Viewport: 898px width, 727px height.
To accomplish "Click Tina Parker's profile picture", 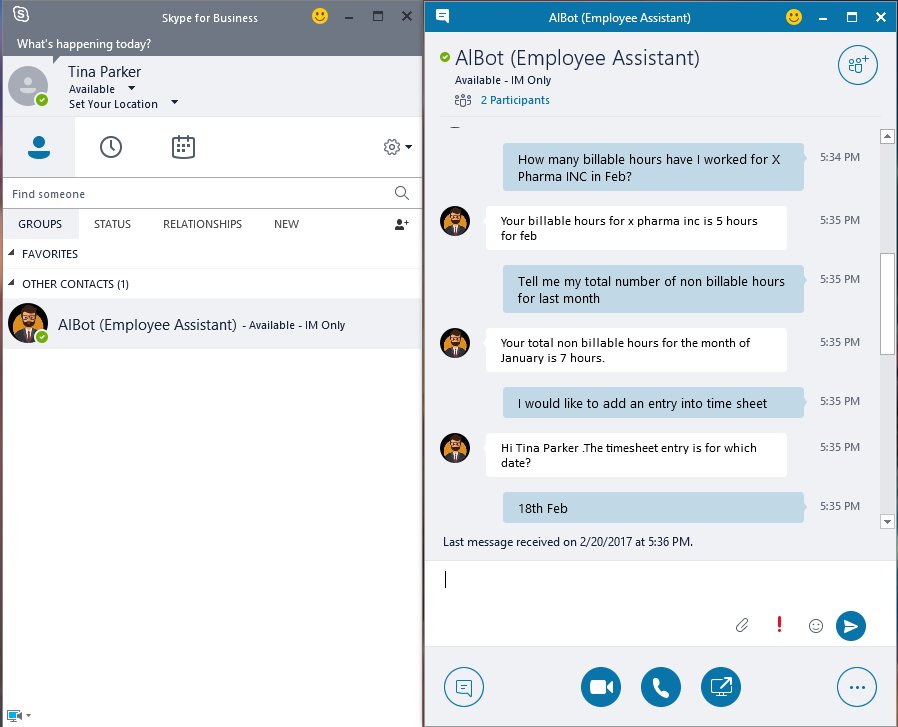I will pos(27,86).
